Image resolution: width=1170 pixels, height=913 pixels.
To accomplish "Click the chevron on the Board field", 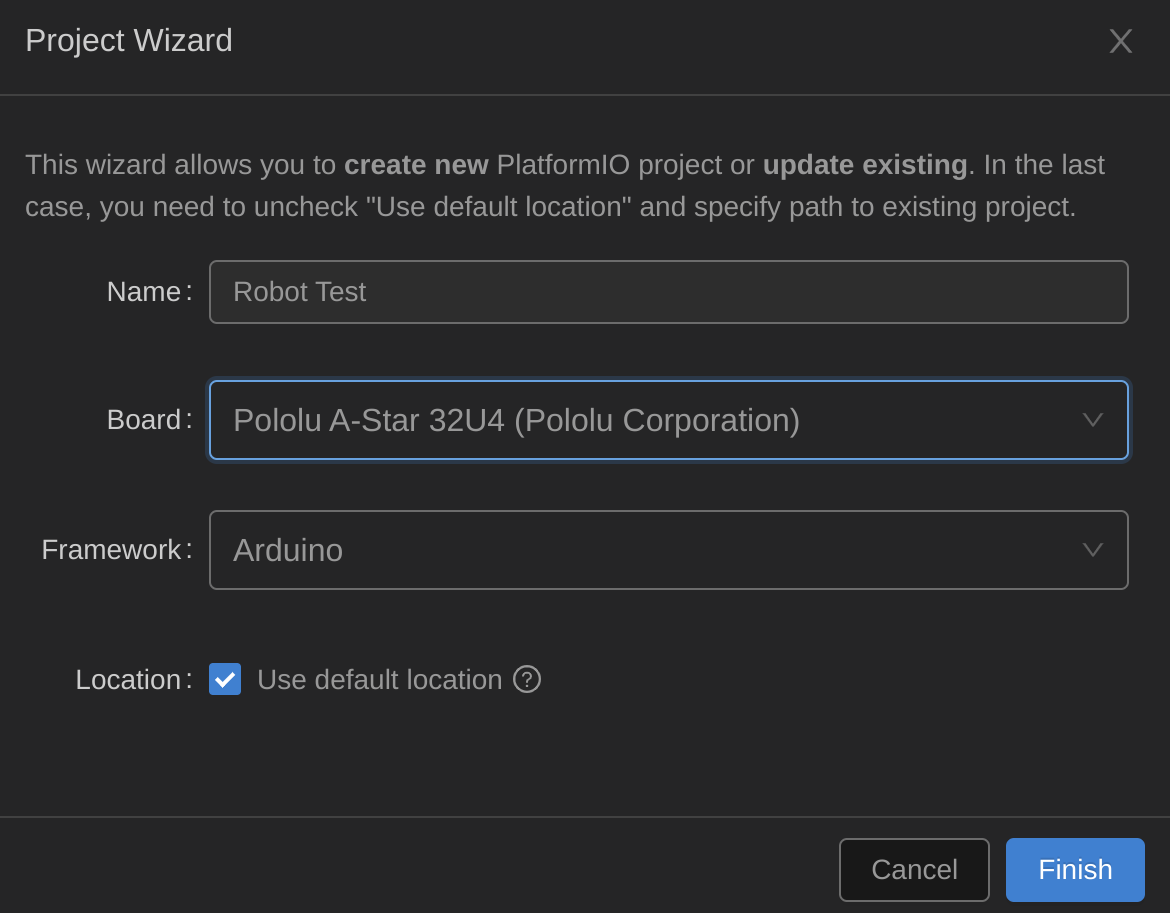I will [x=1092, y=420].
